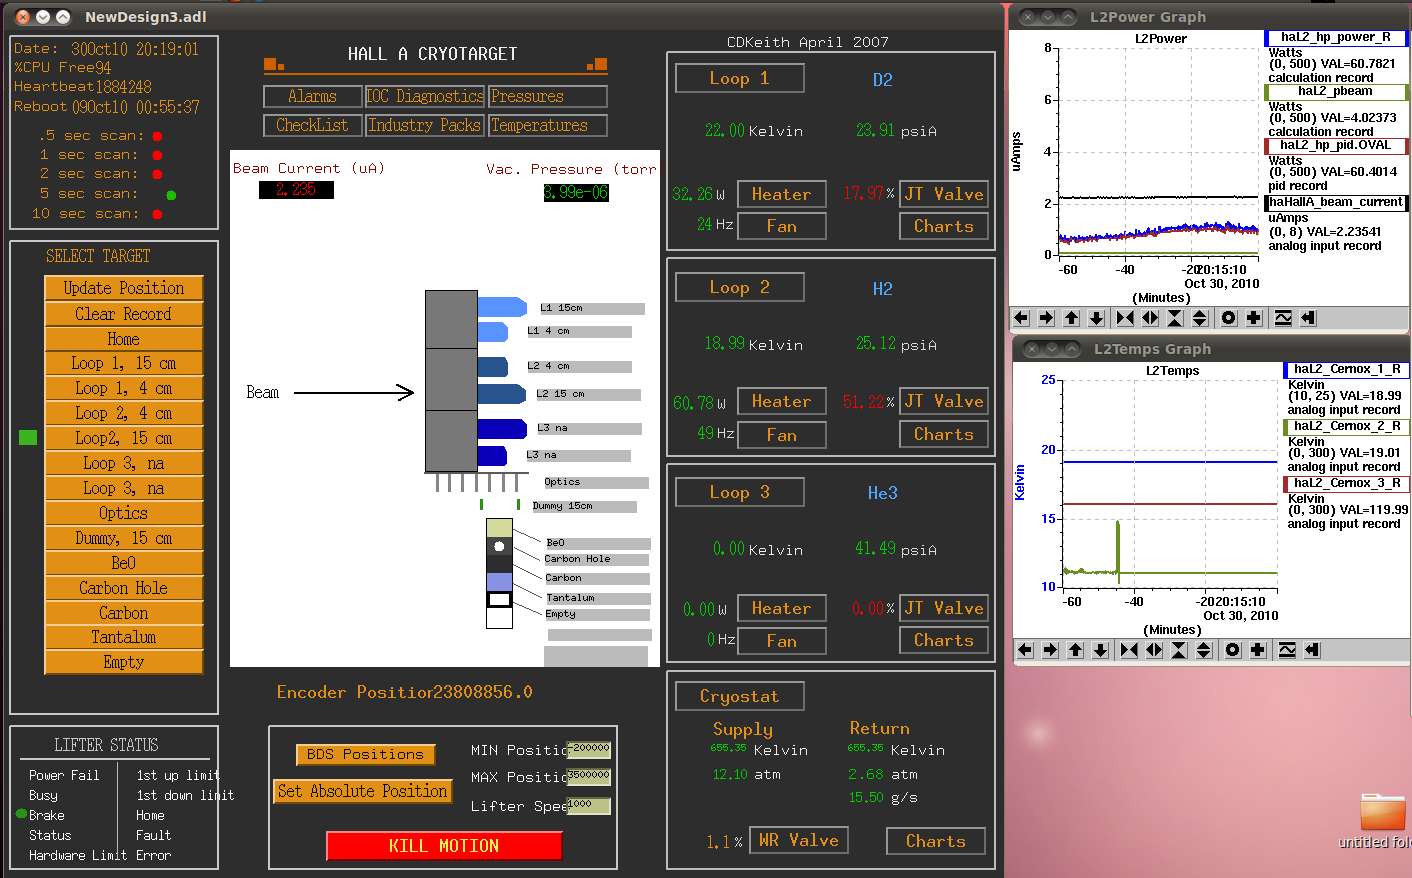Click haL2_Cernox_3_R red legend entry

point(1347,484)
